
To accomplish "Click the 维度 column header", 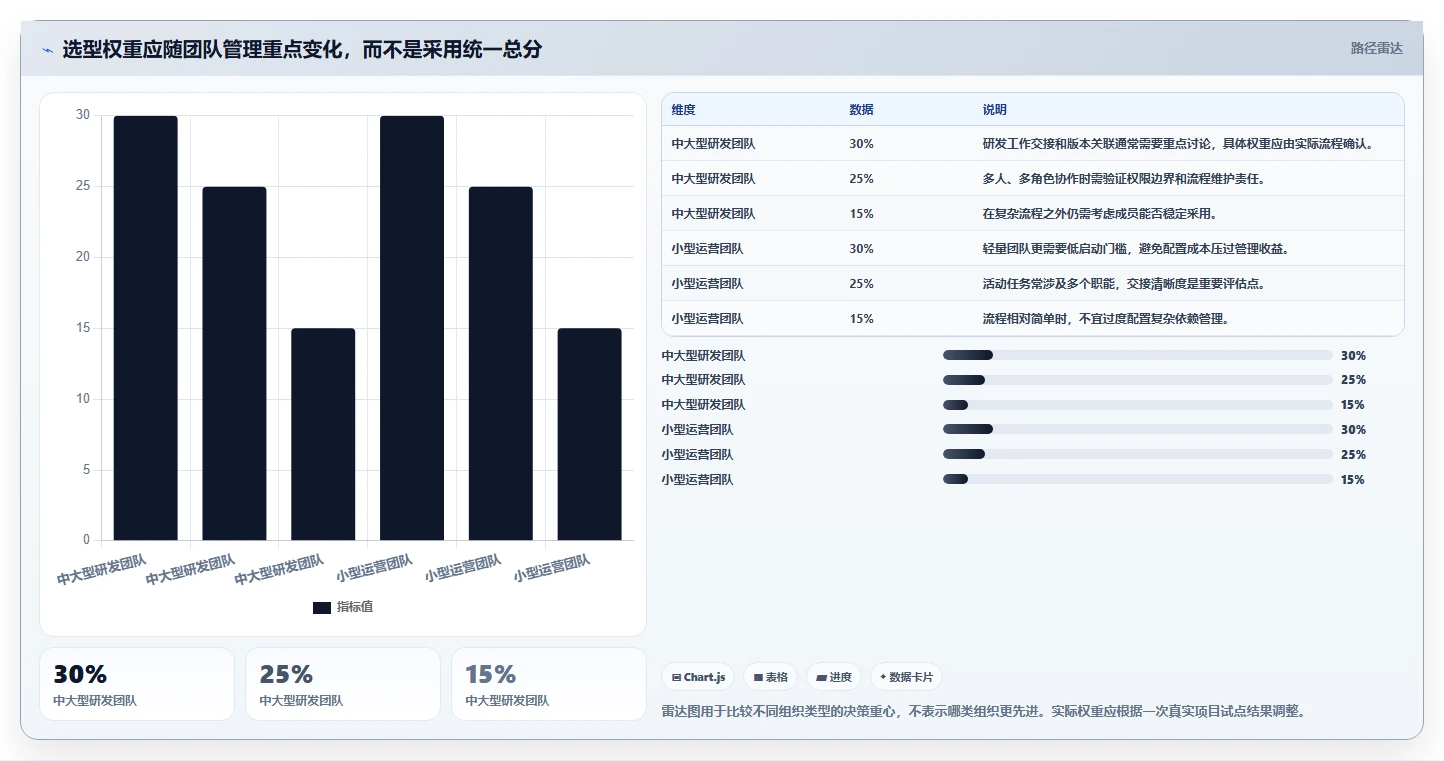I will tap(684, 110).
